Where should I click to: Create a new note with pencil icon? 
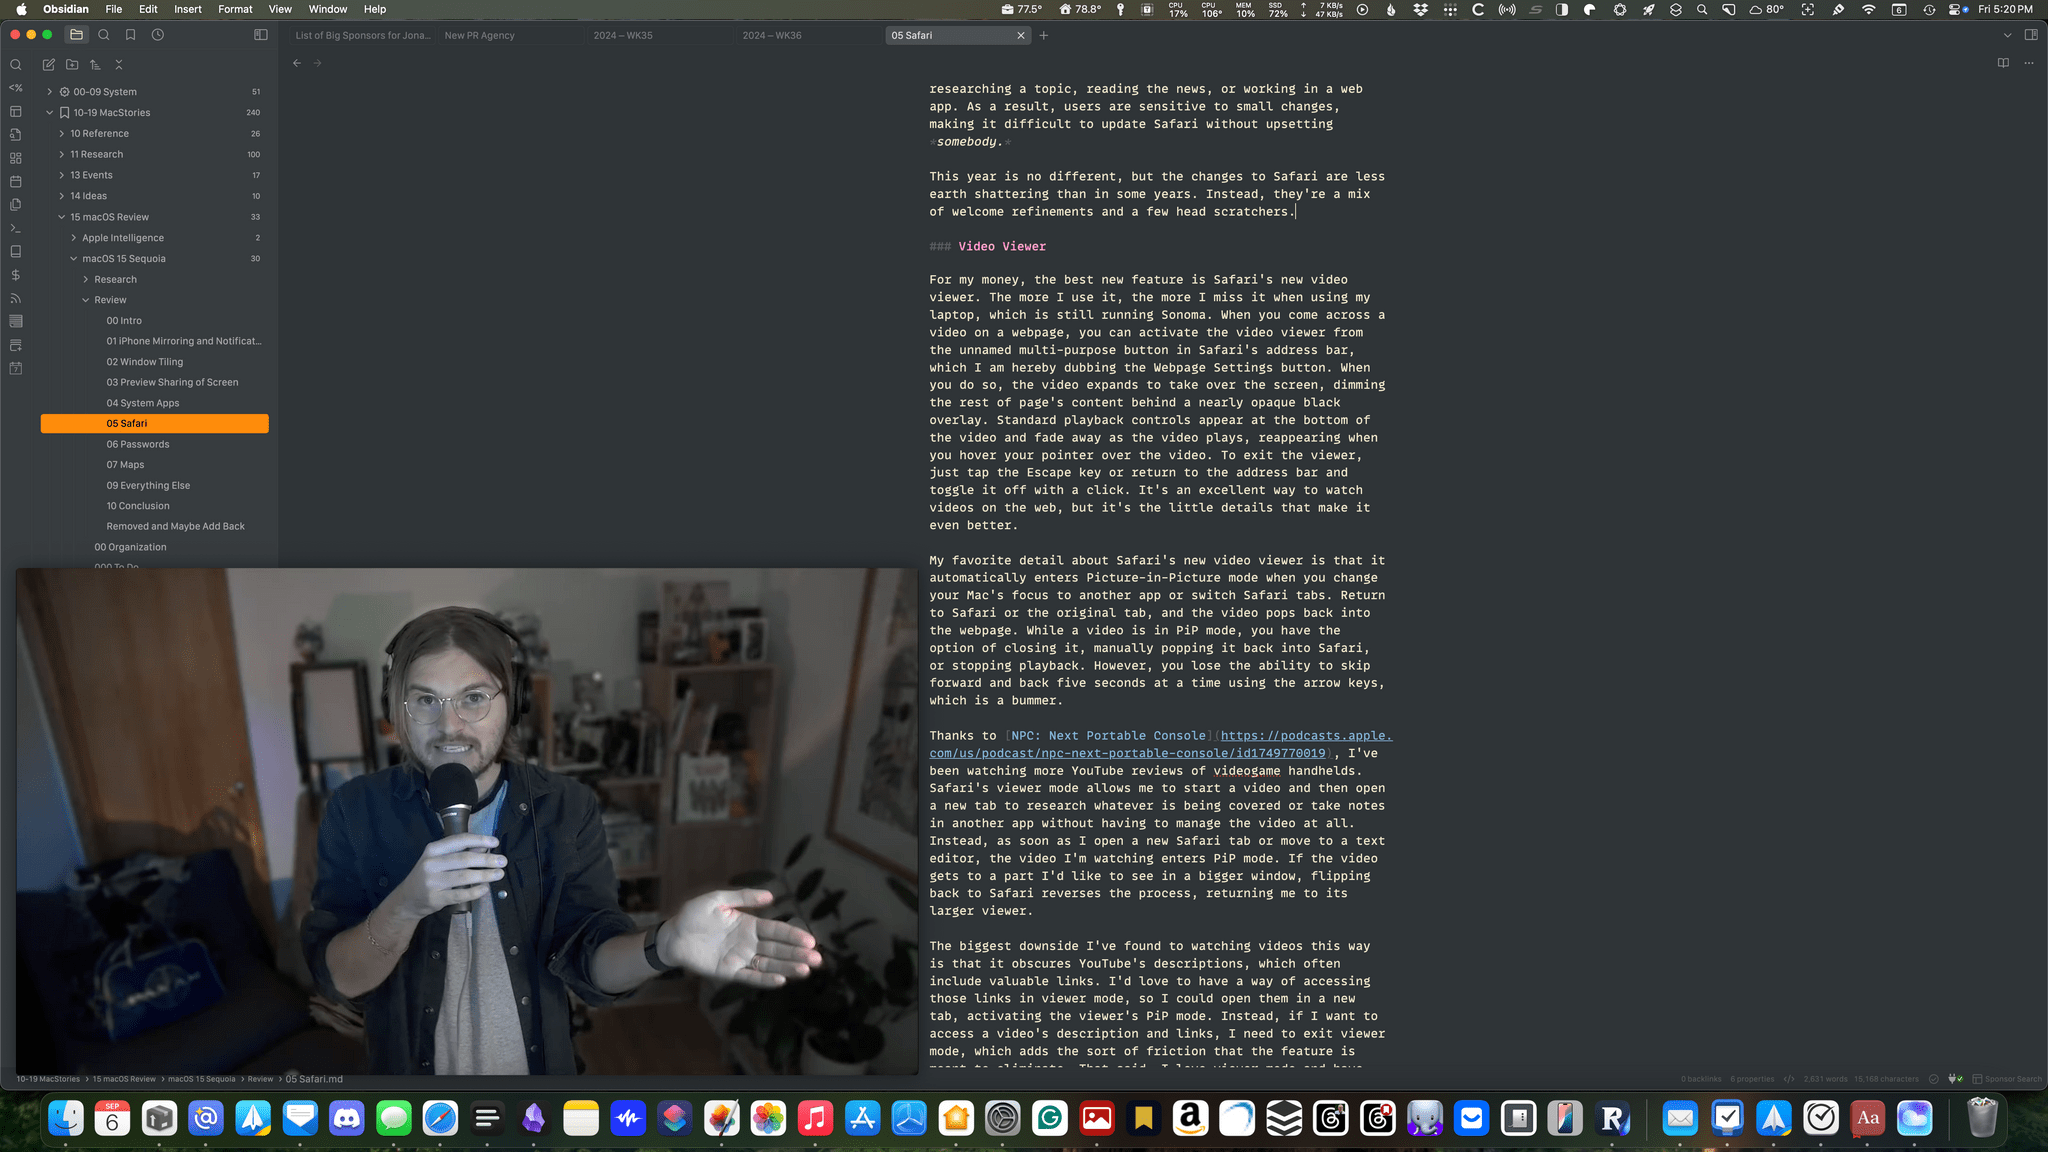pos(48,65)
